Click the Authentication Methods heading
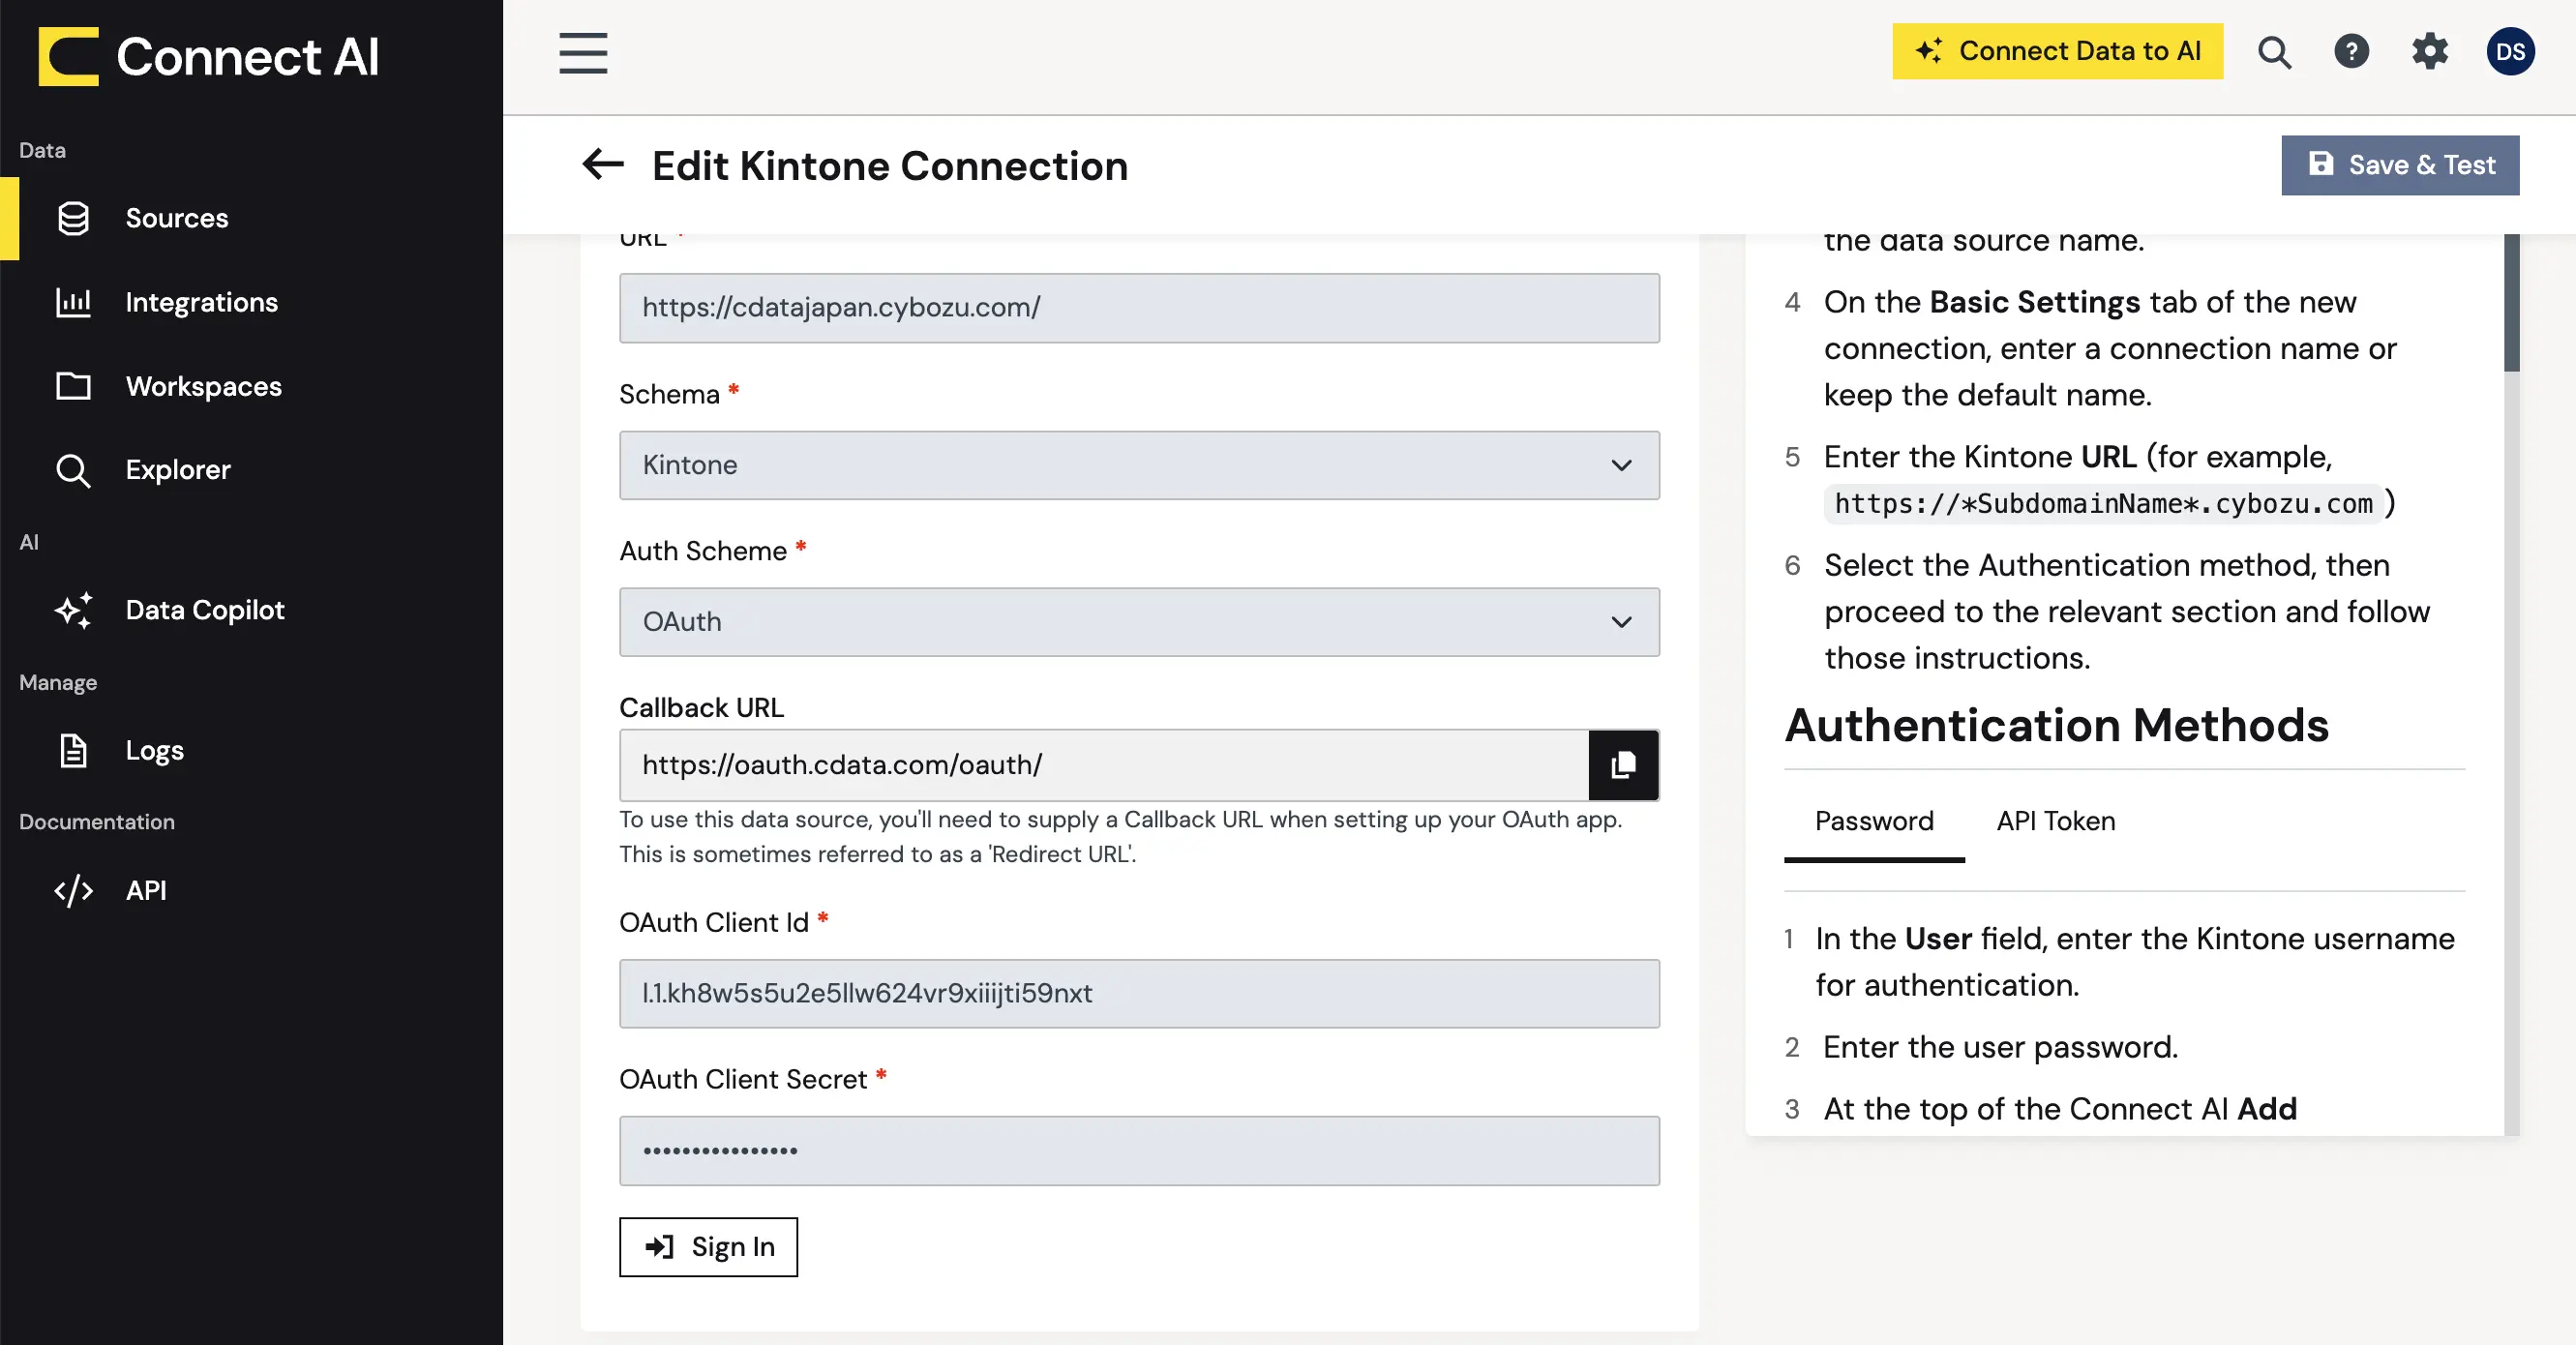 [x=2056, y=725]
